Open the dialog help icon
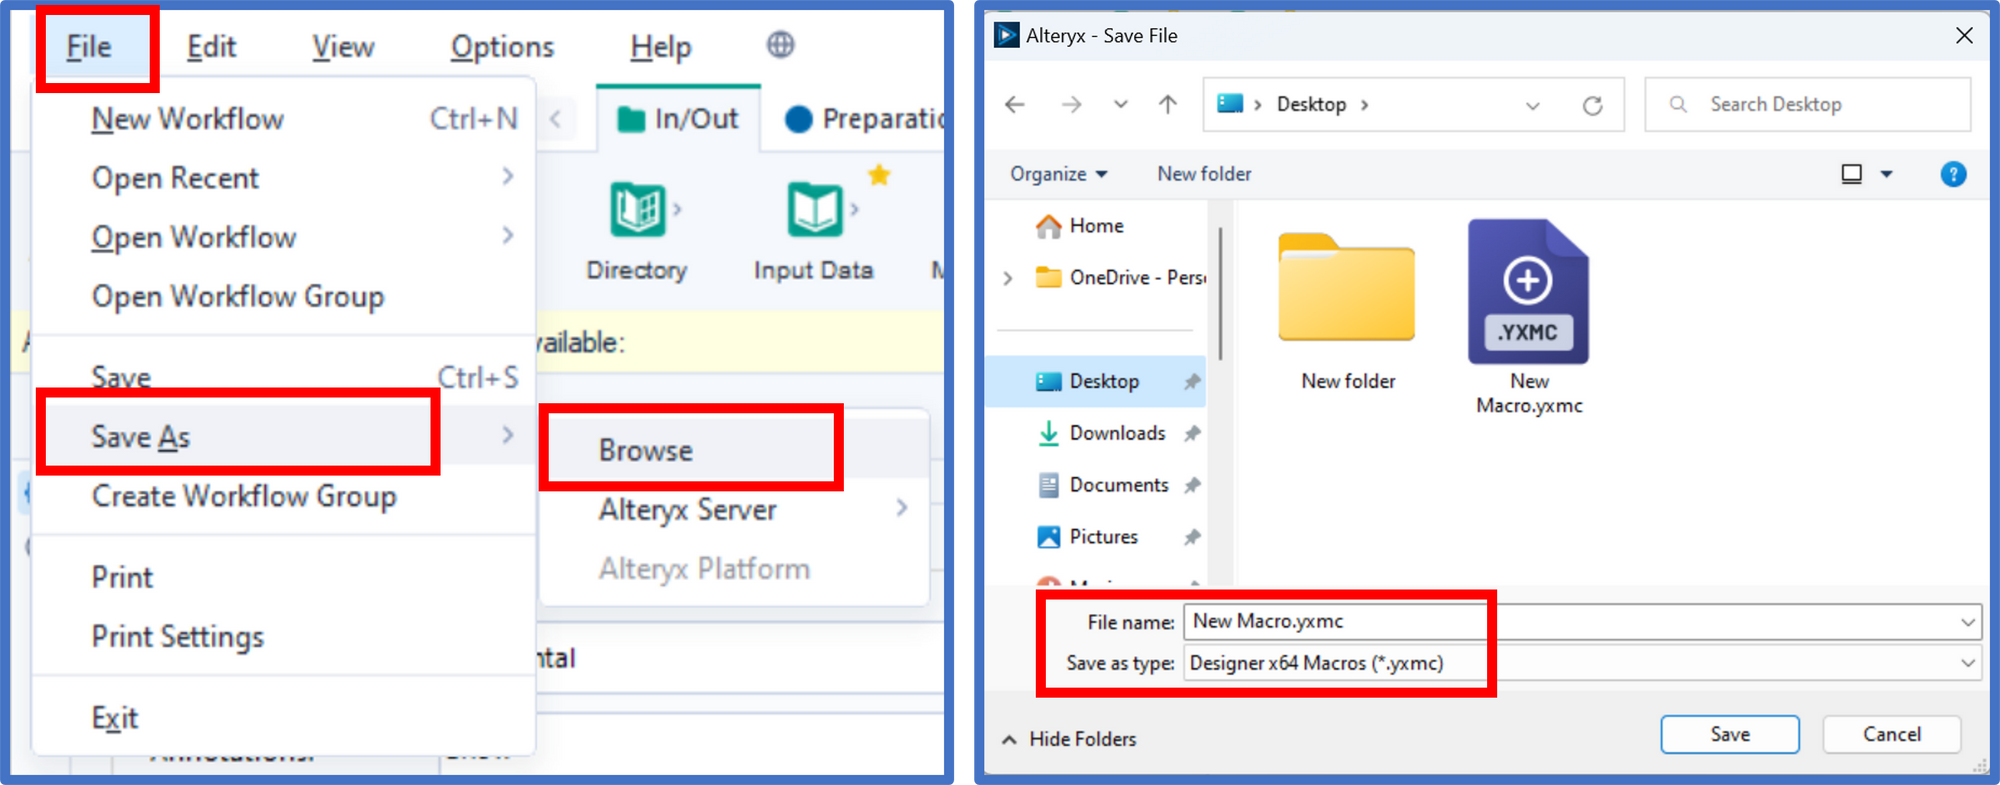The height and width of the screenshot is (785, 2000). [x=1953, y=174]
